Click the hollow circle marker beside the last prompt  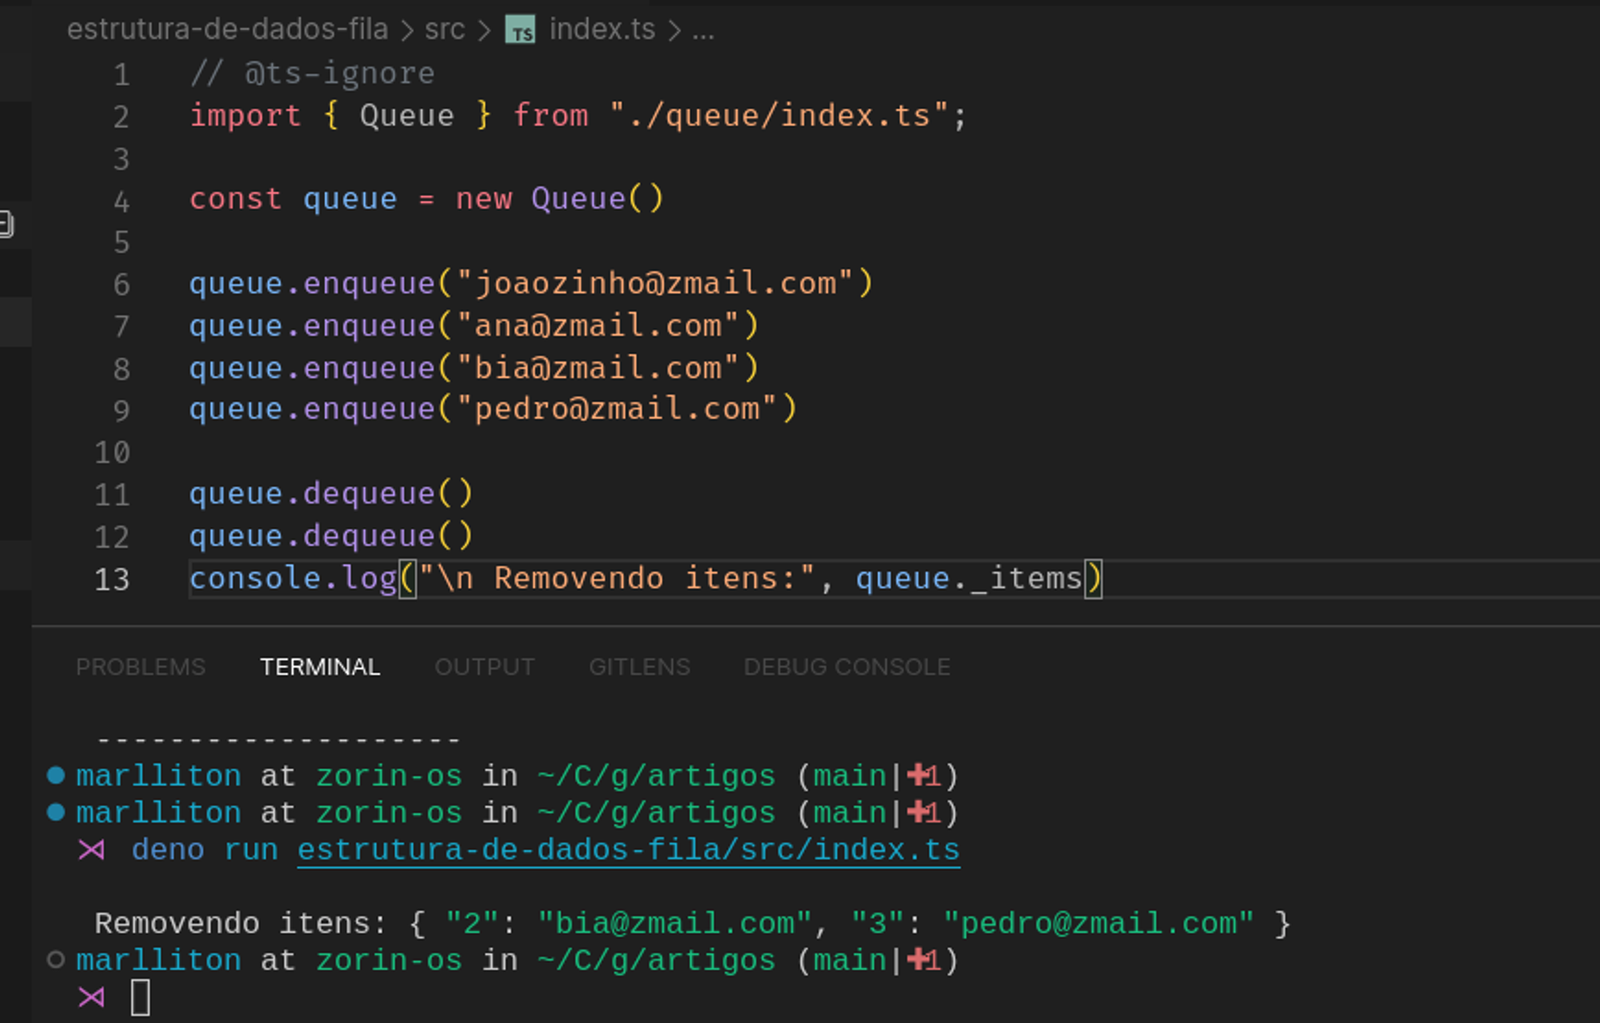[56, 960]
